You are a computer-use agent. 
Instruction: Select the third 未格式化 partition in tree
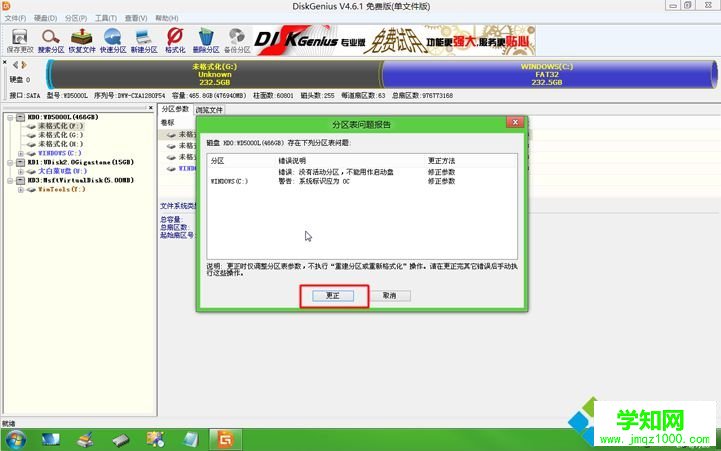pyautogui.click(x=61, y=144)
